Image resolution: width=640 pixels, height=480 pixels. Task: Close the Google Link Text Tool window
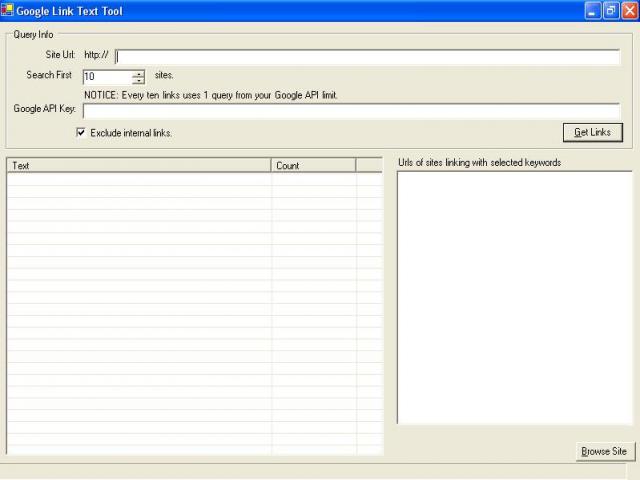630,11
